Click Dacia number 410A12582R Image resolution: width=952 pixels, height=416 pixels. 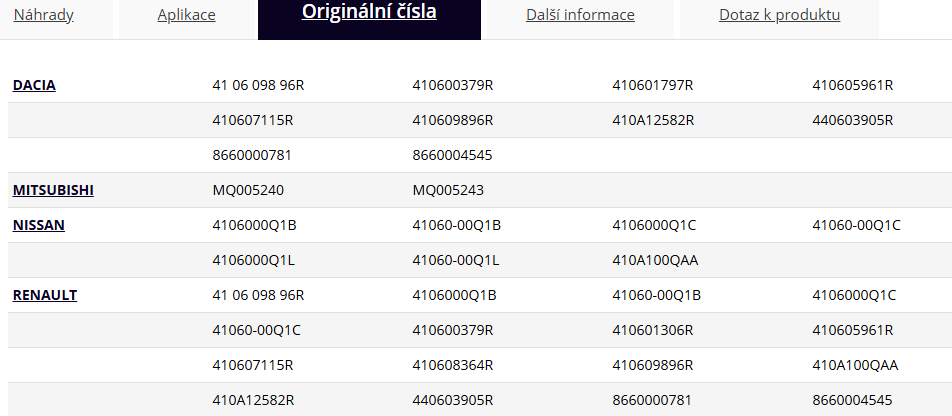(x=653, y=120)
